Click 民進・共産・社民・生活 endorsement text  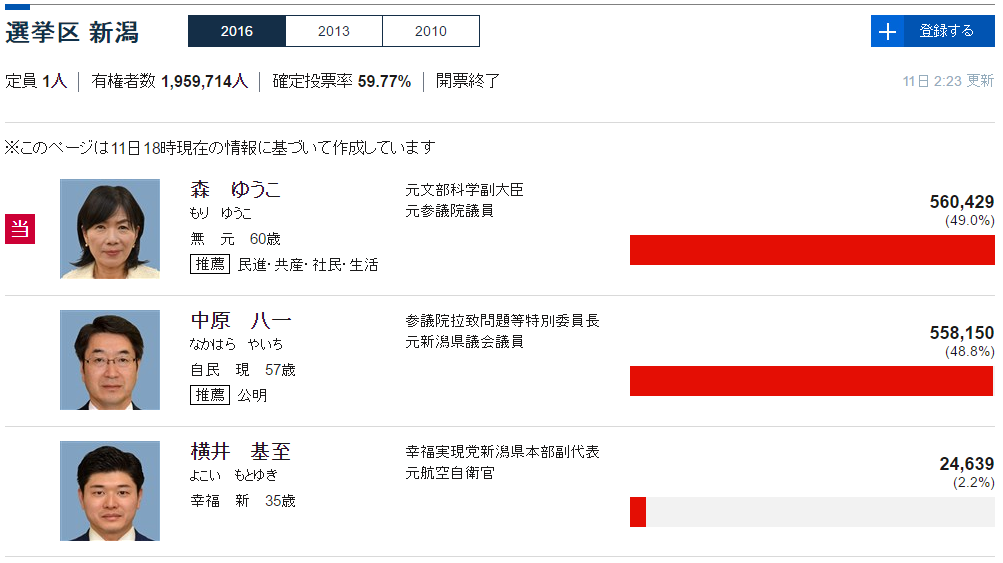(308, 265)
